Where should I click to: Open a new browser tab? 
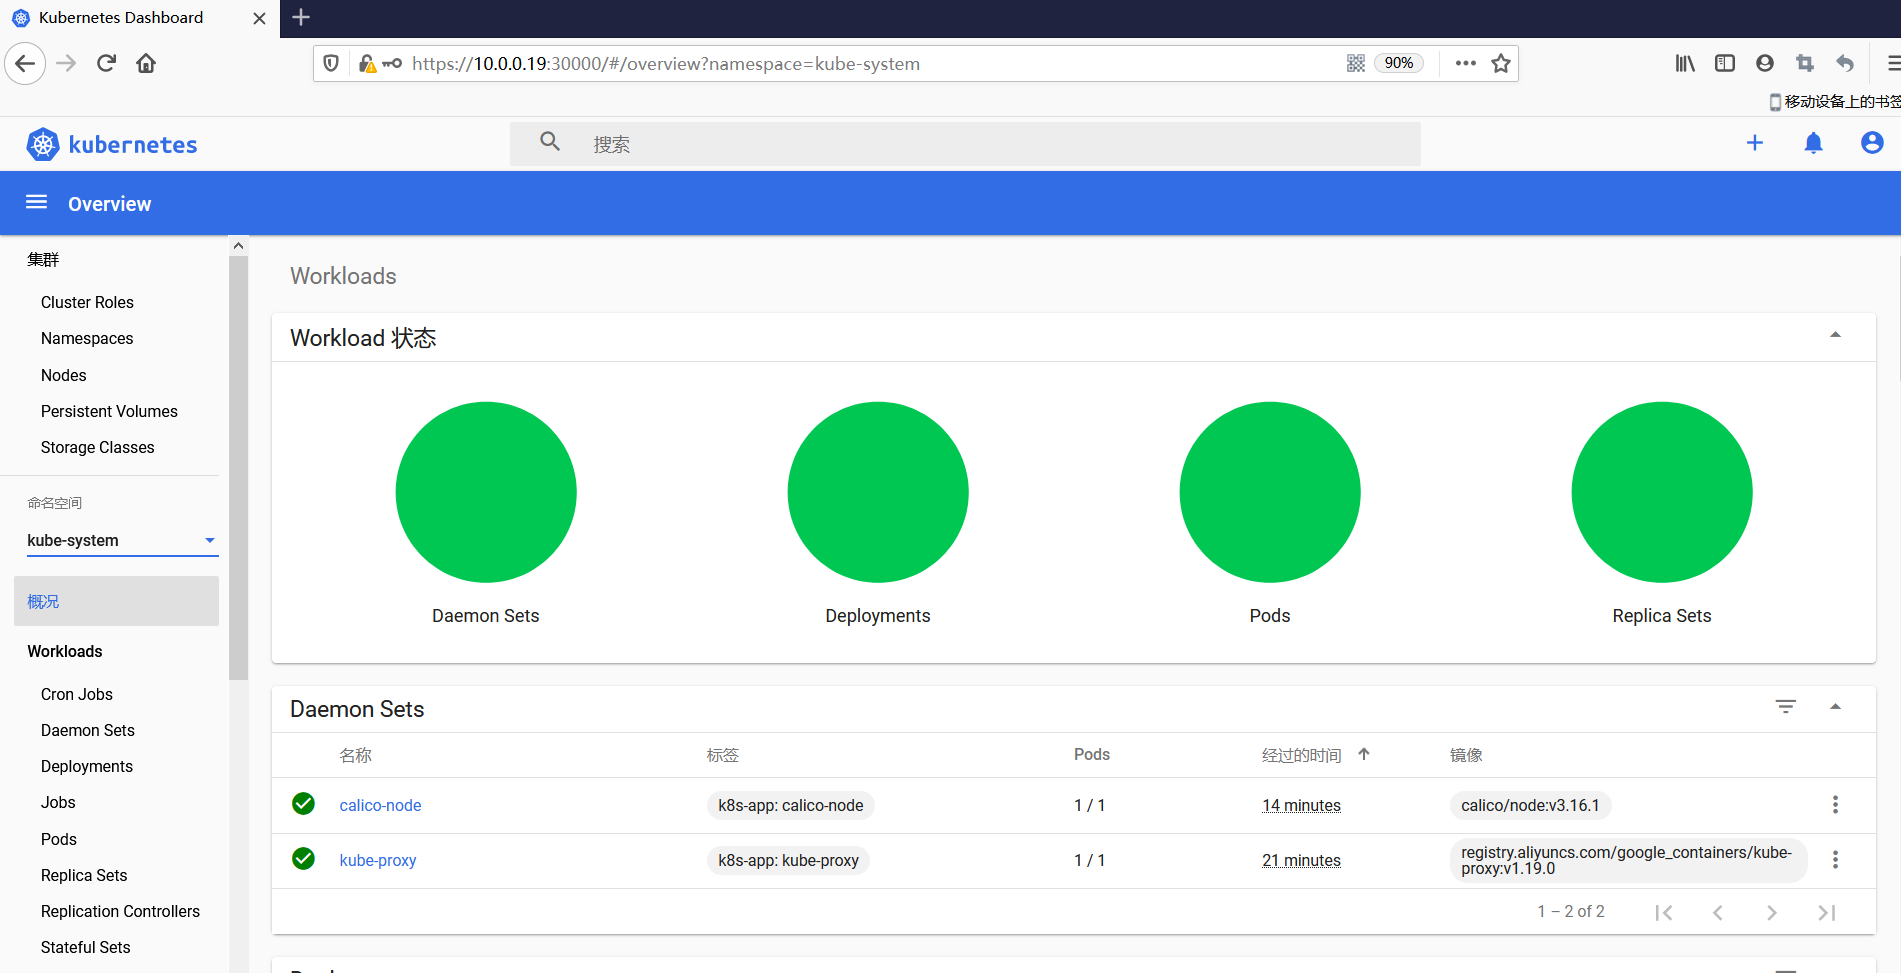pos(301,17)
